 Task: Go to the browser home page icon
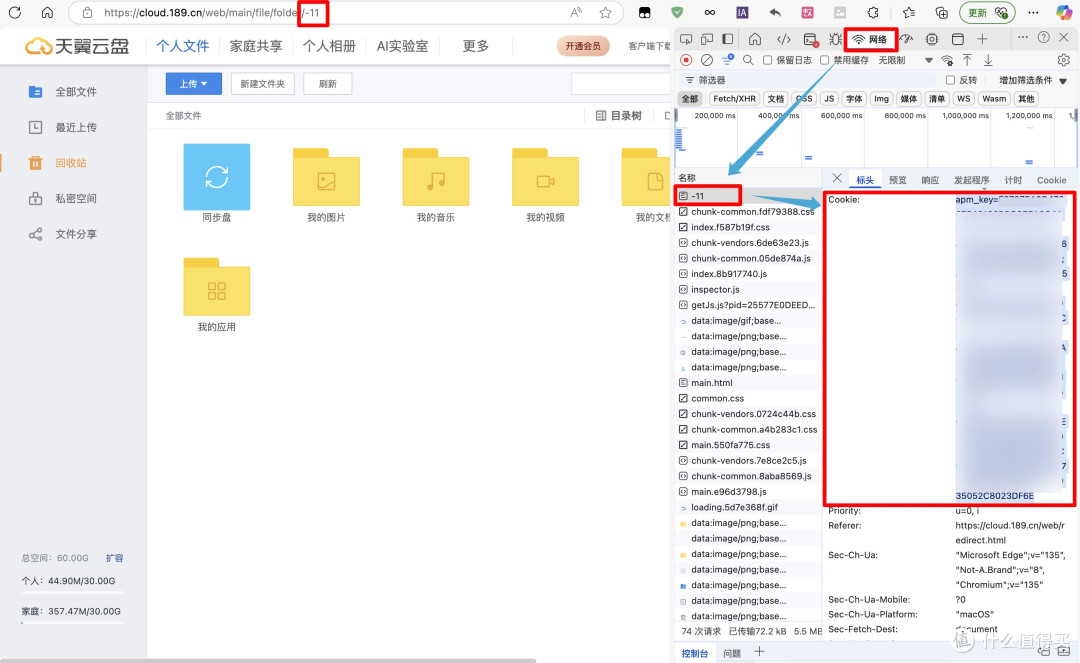click(x=47, y=12)
